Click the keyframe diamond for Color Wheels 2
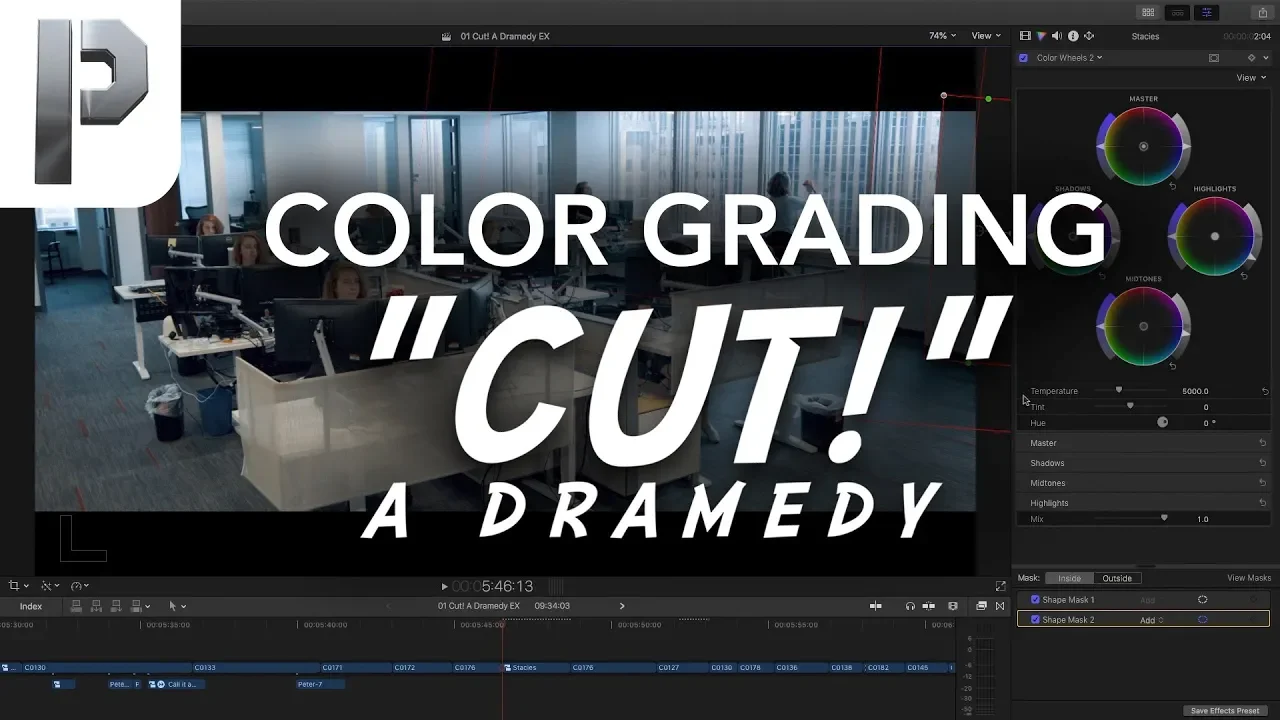1280x720 pixels. (1251, 58)
